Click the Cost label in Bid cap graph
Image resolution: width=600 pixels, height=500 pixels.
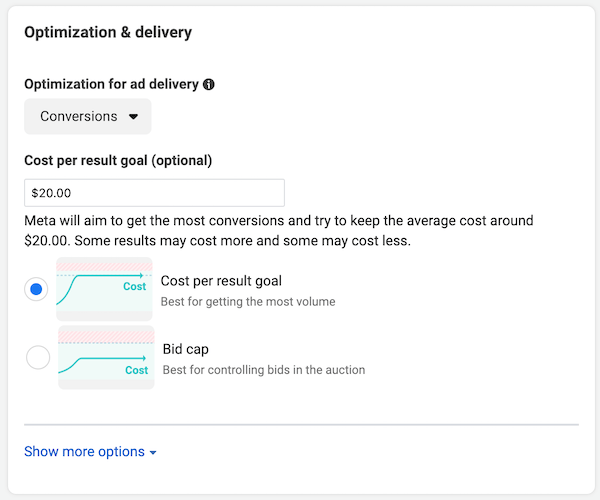tap(137, 370)
